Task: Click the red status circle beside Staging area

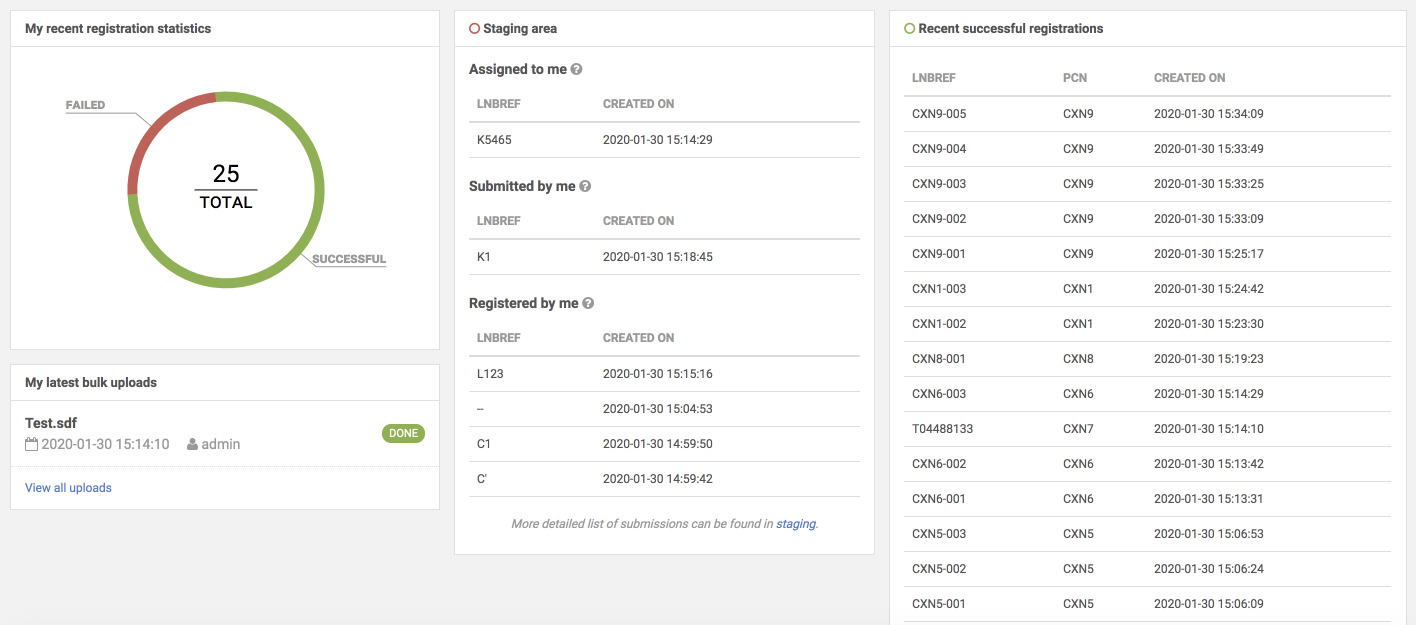Action: tap(474, 28)
